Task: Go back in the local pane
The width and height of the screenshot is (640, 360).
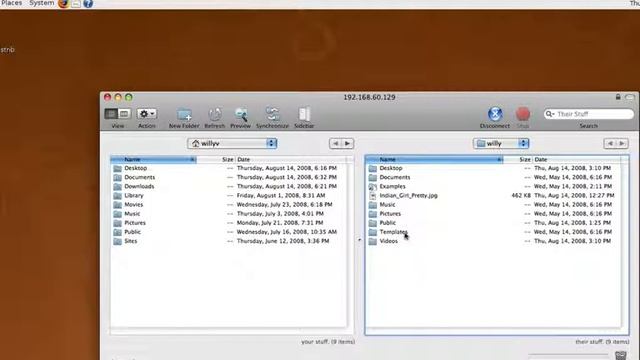Action: tap(336, 143)
